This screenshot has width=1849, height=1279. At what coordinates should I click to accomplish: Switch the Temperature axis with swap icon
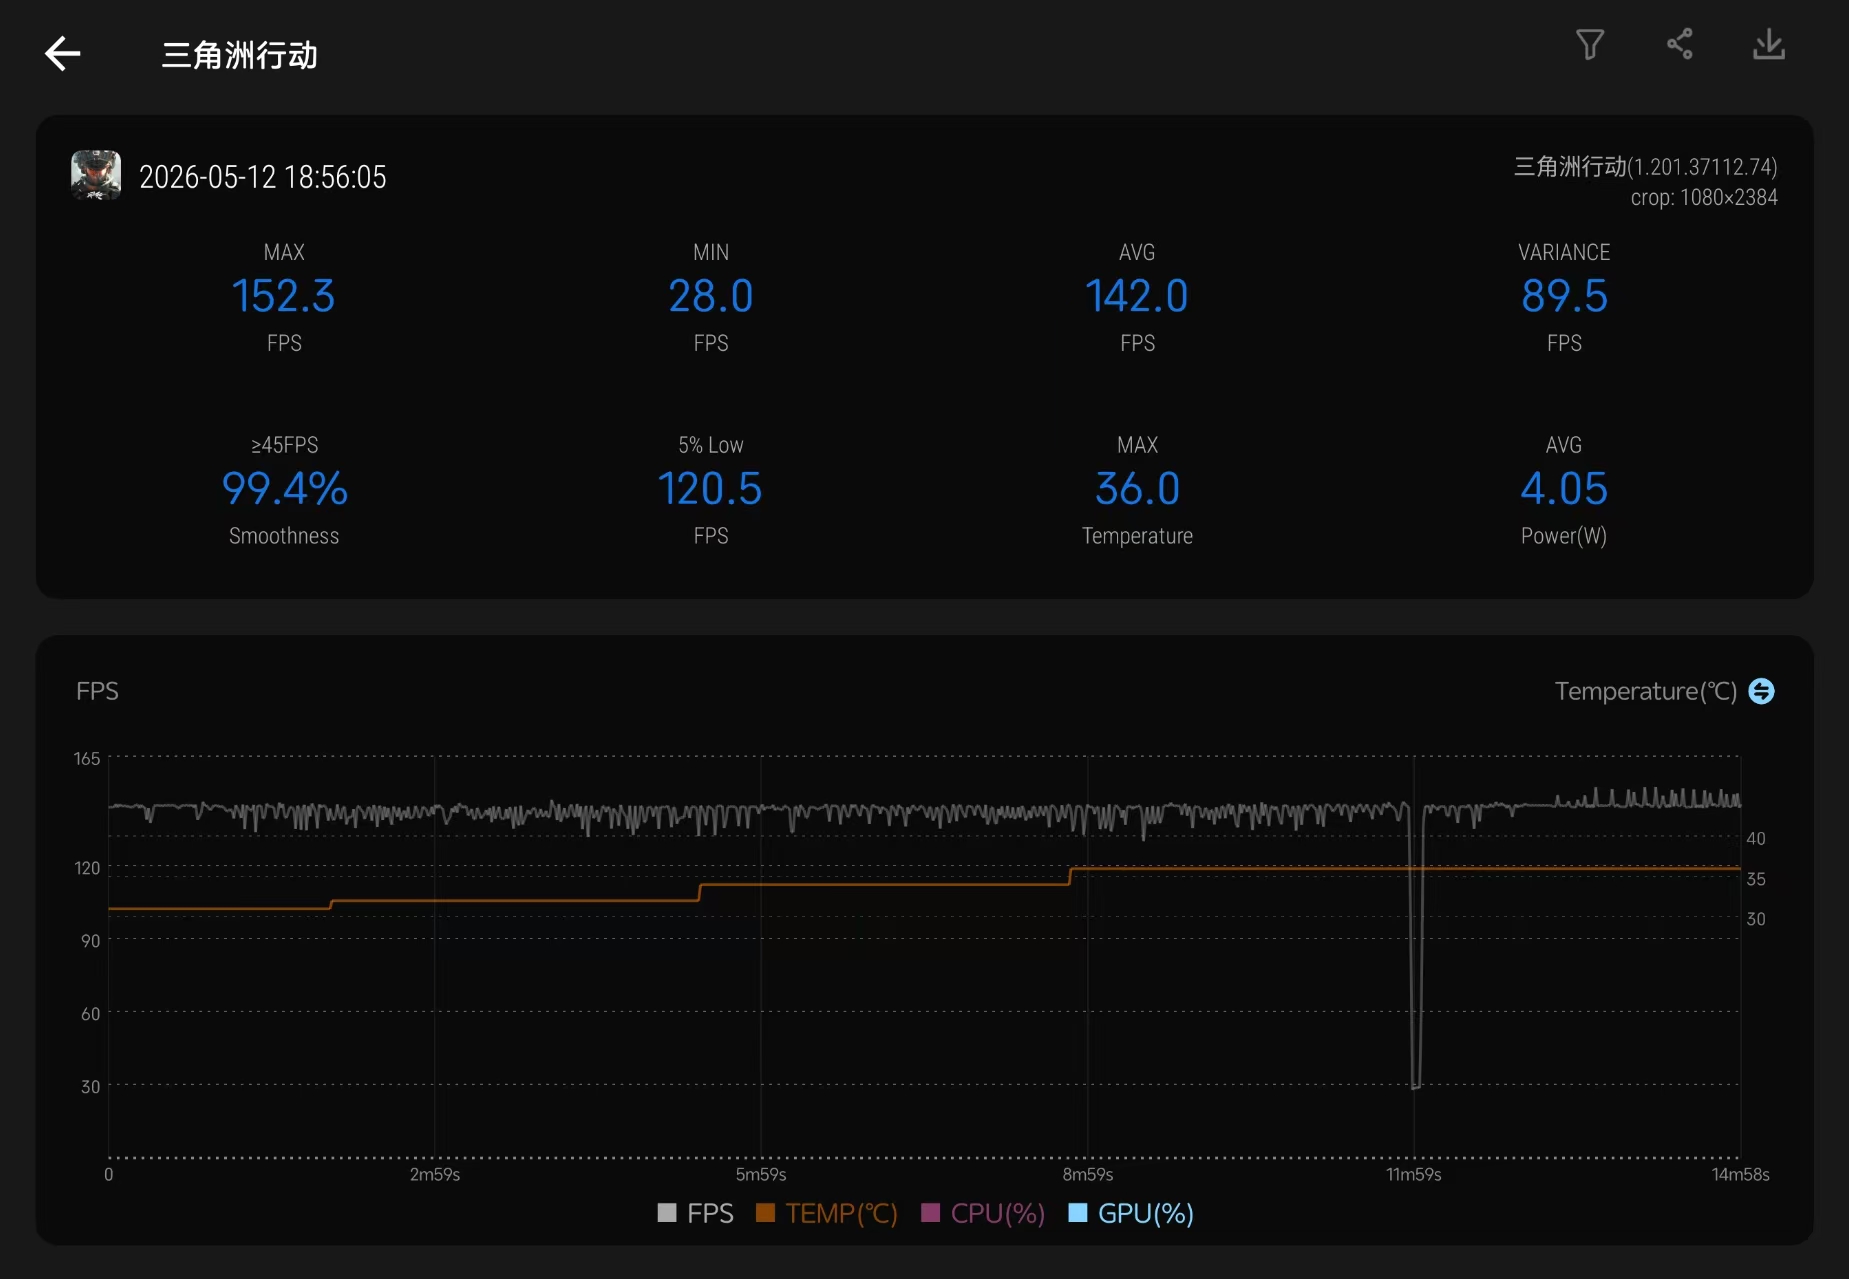1761,691
